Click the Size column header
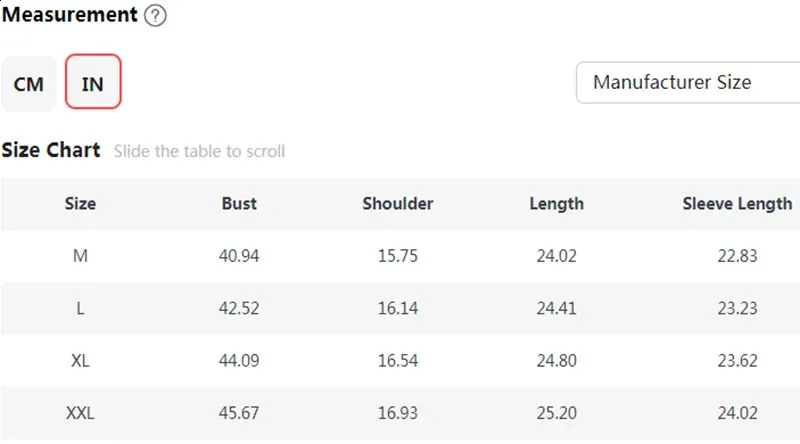The height and width of the screenshot is (444, 800). click(80, 204)
